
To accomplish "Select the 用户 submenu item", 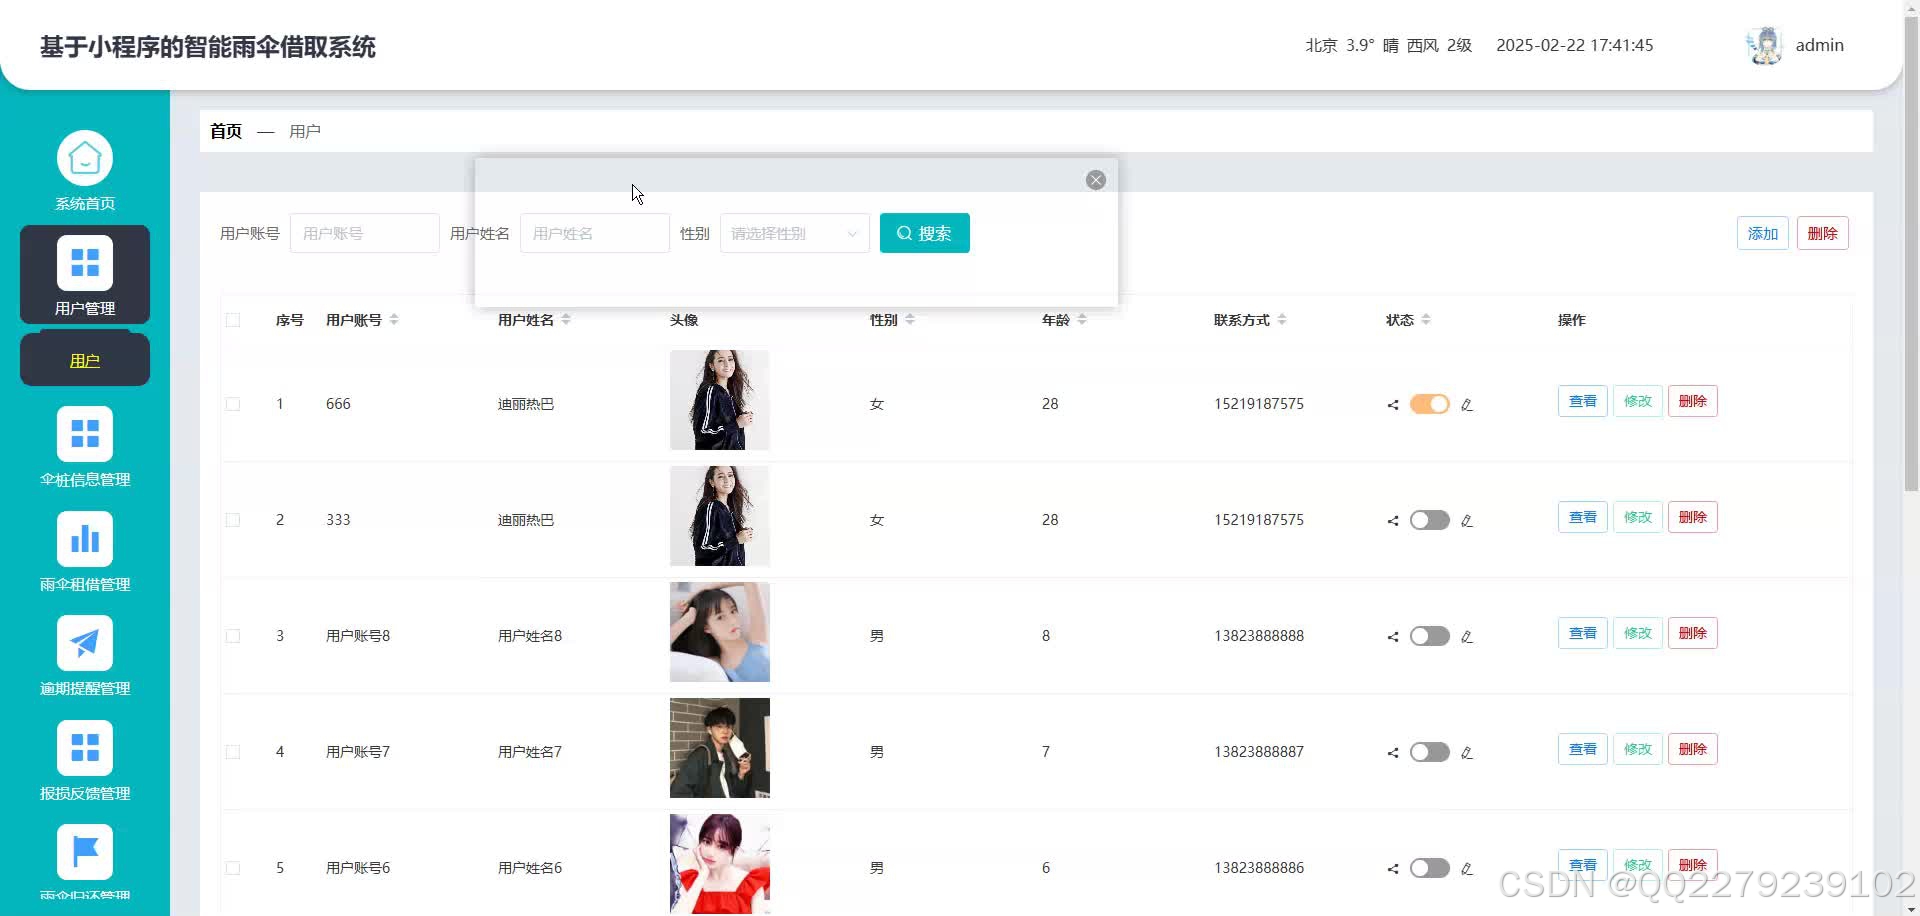I will (x=84, y=360).
